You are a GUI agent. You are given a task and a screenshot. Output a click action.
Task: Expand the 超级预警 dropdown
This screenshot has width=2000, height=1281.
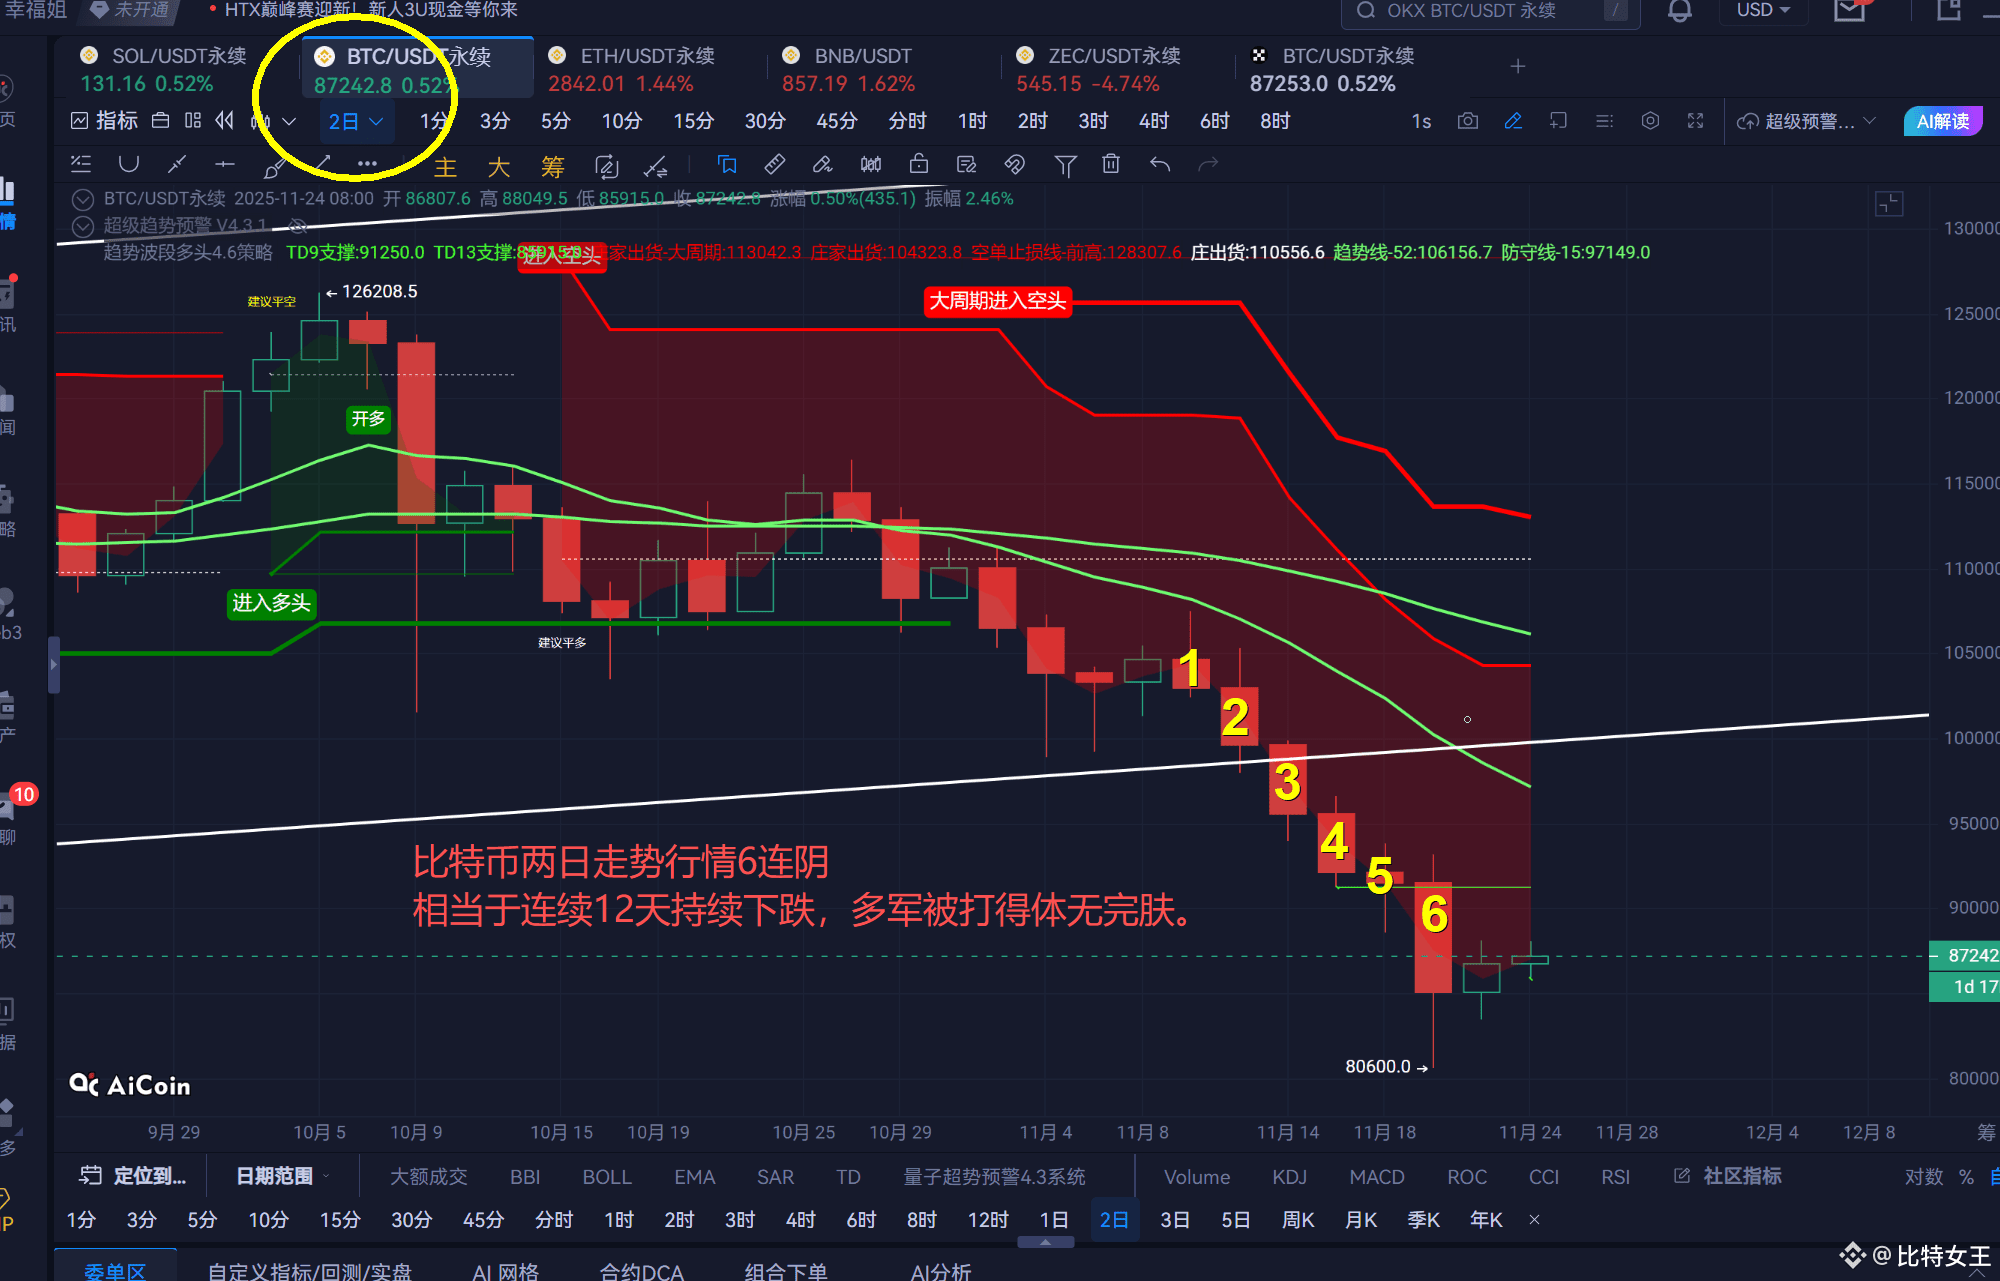[x=1870, y=121]
